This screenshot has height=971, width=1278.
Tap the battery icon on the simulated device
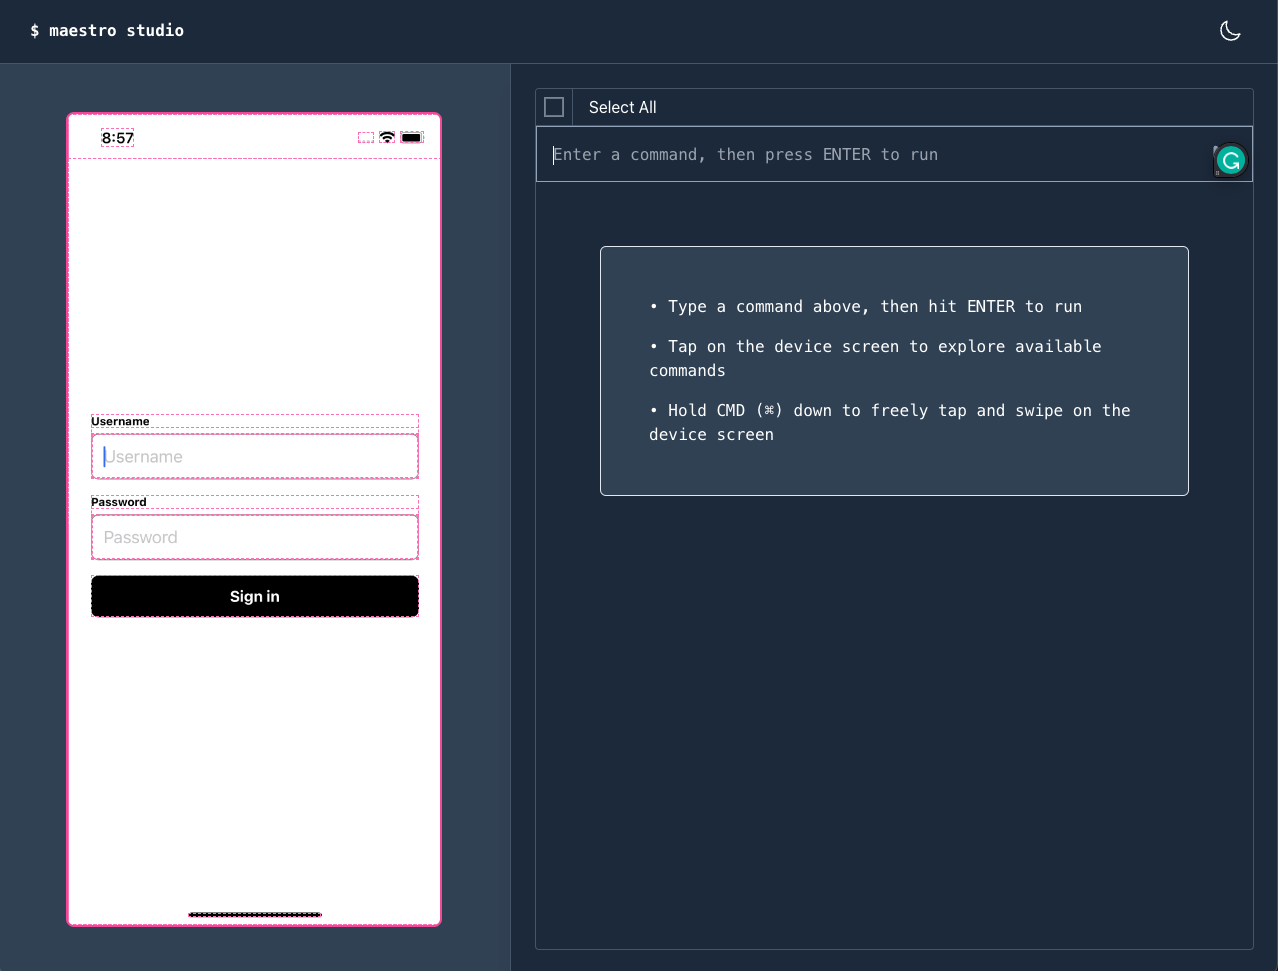[x=413, y=137]
